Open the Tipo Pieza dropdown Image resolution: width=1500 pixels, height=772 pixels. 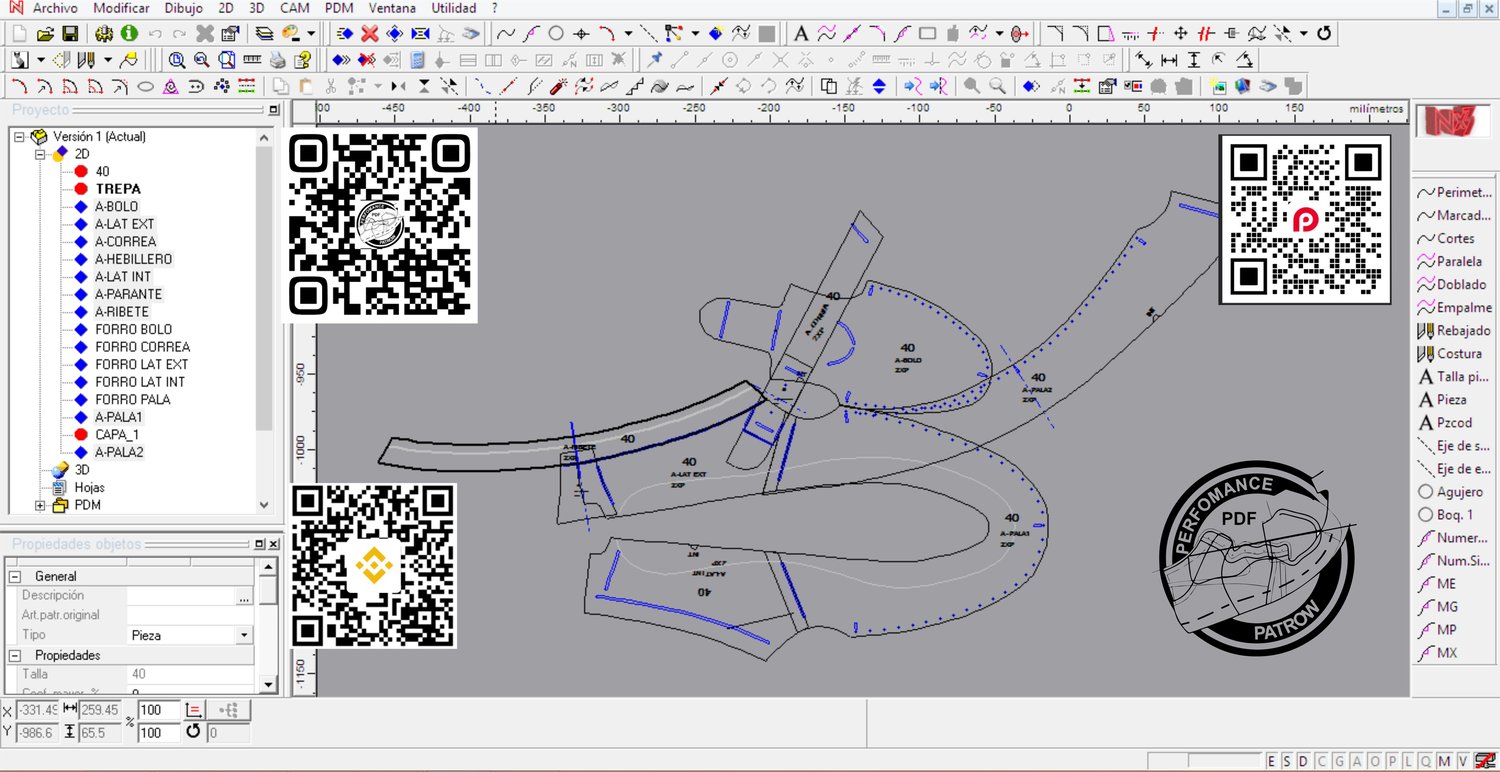coord(244,635)
